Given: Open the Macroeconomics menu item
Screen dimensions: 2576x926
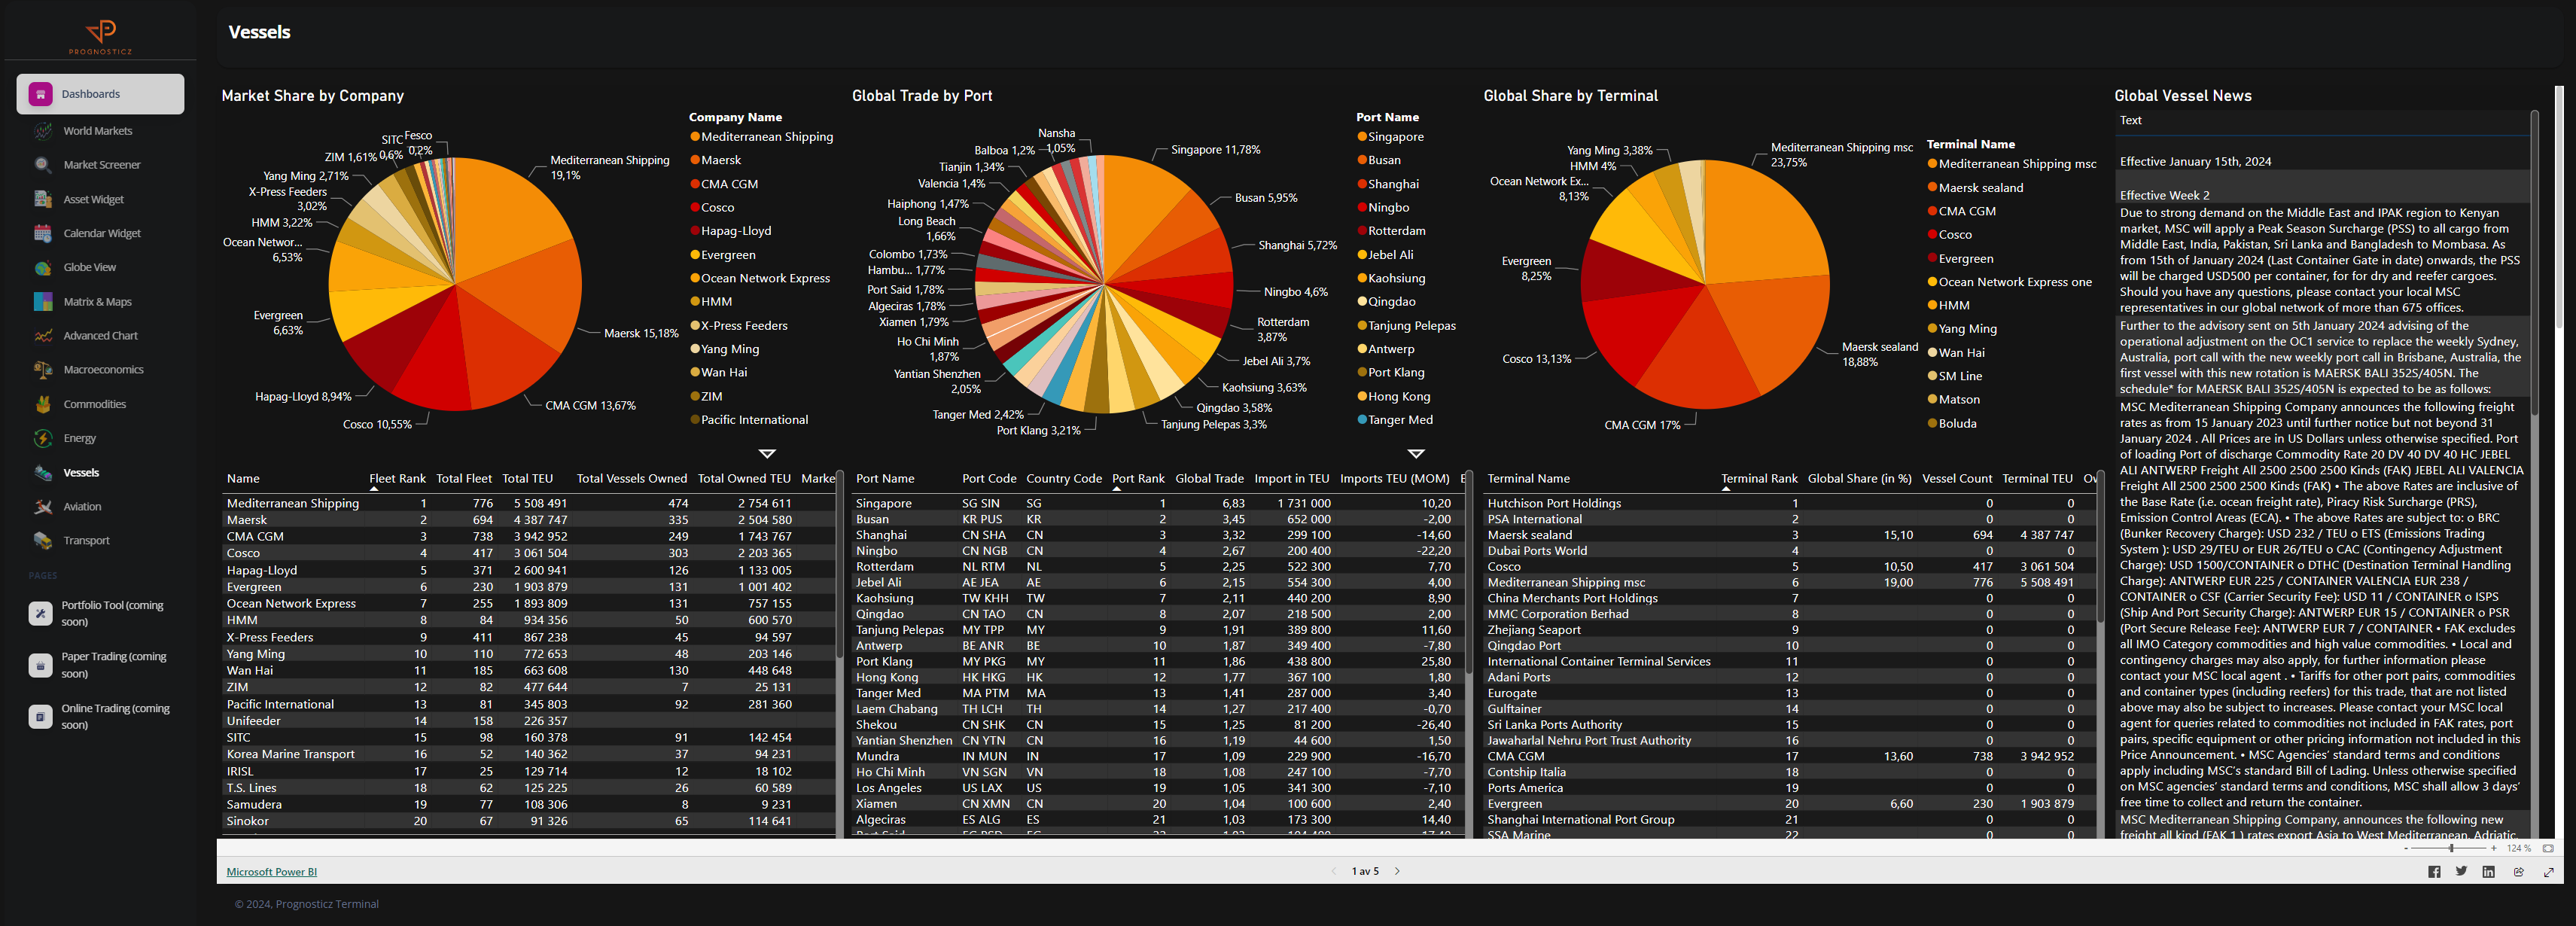Looking at the screenshot, I should [x=103, y=370].
